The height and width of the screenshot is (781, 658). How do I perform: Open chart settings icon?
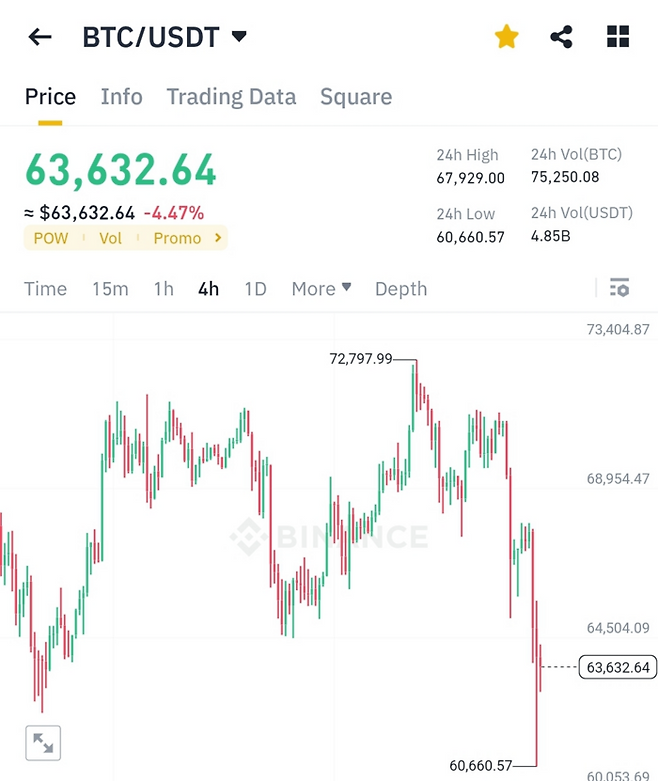point(619,288)
